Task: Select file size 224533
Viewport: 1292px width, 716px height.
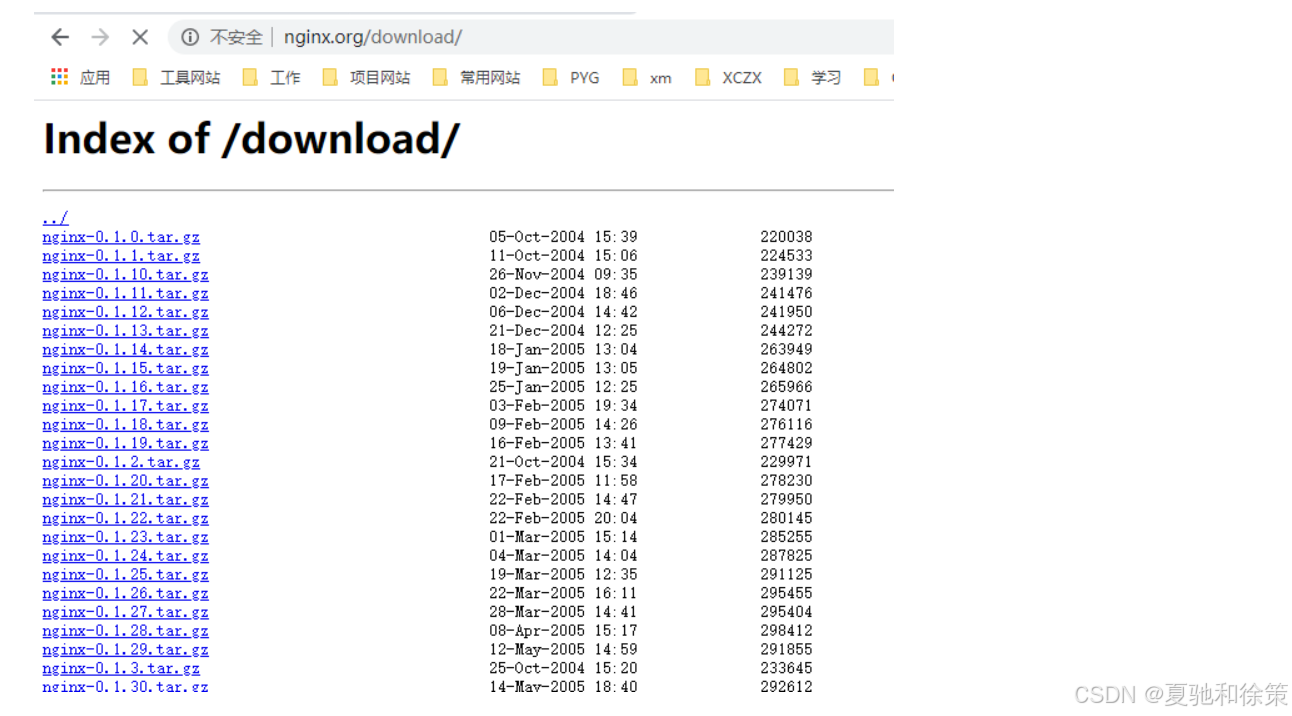Action: point(786,256)
